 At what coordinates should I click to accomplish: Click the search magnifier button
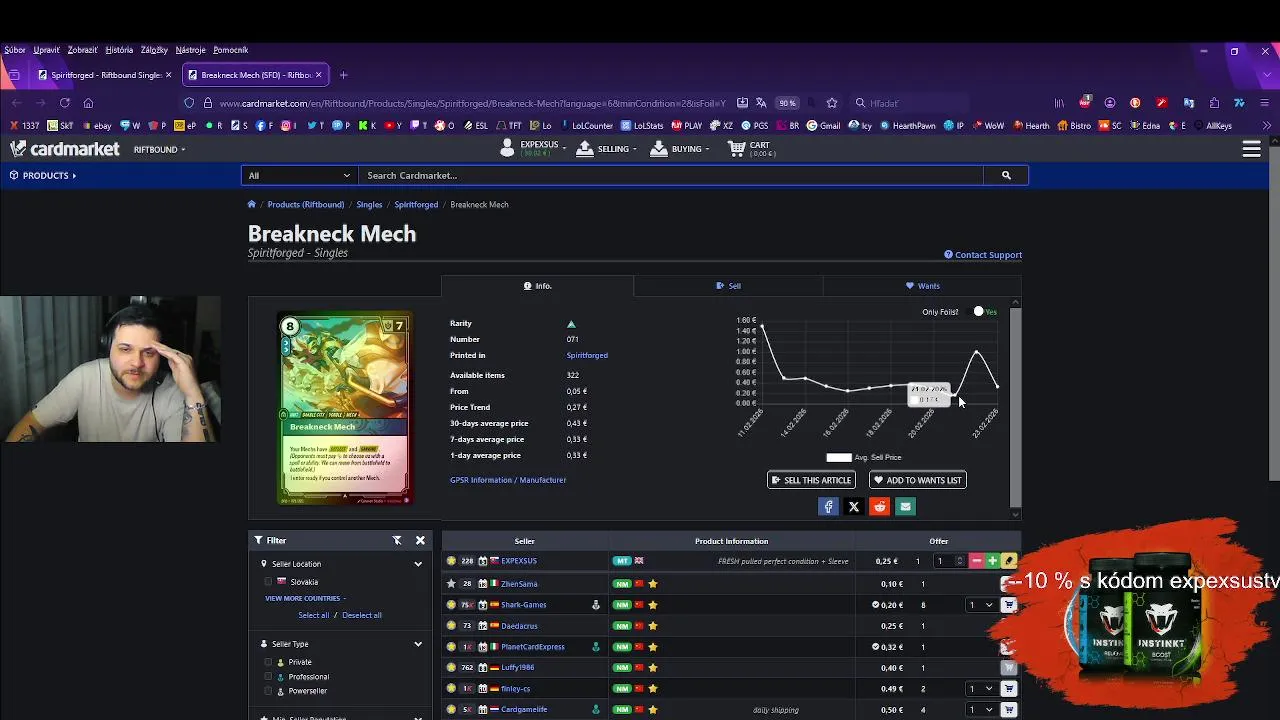[1006, 175]
